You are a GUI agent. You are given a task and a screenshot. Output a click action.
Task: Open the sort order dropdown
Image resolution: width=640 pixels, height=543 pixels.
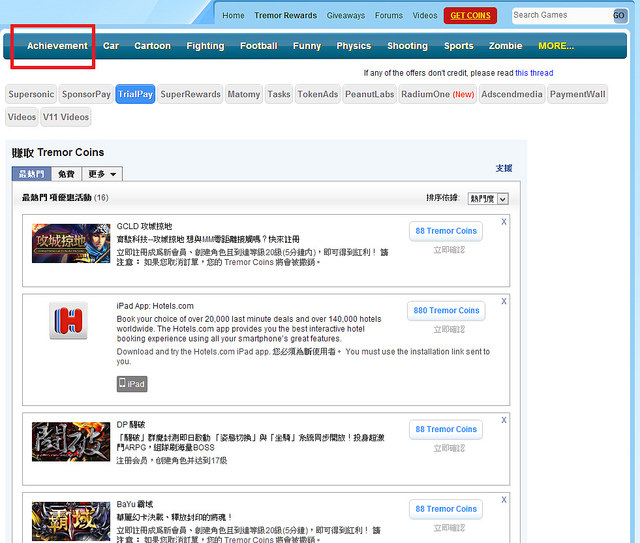point(488,199)
